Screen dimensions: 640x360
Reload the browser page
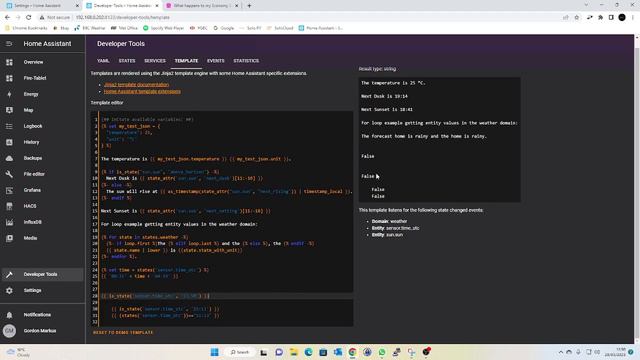[x=29, y=18]
